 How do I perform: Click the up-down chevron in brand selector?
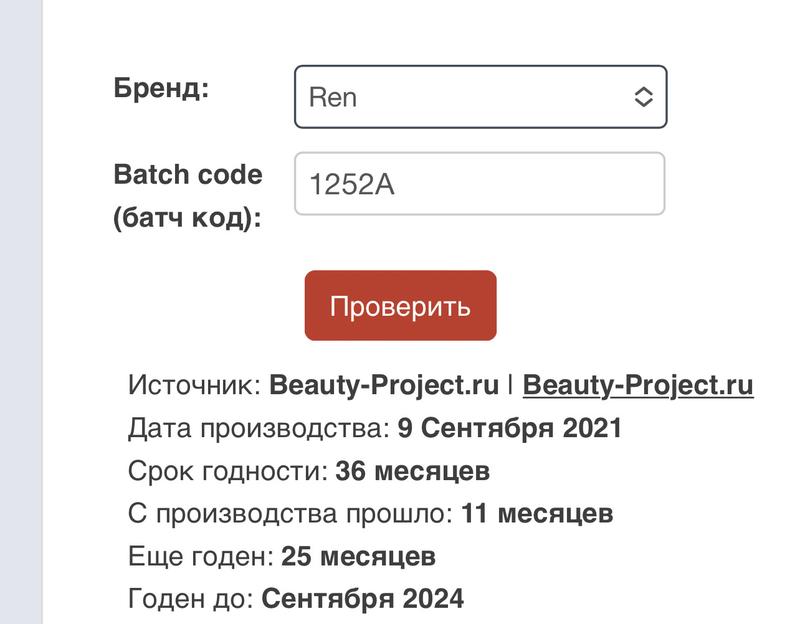(x=643, y=97)
